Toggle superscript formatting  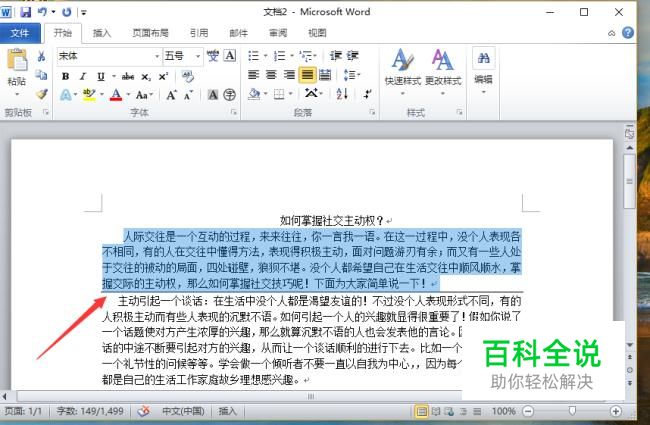pos(163,76)
